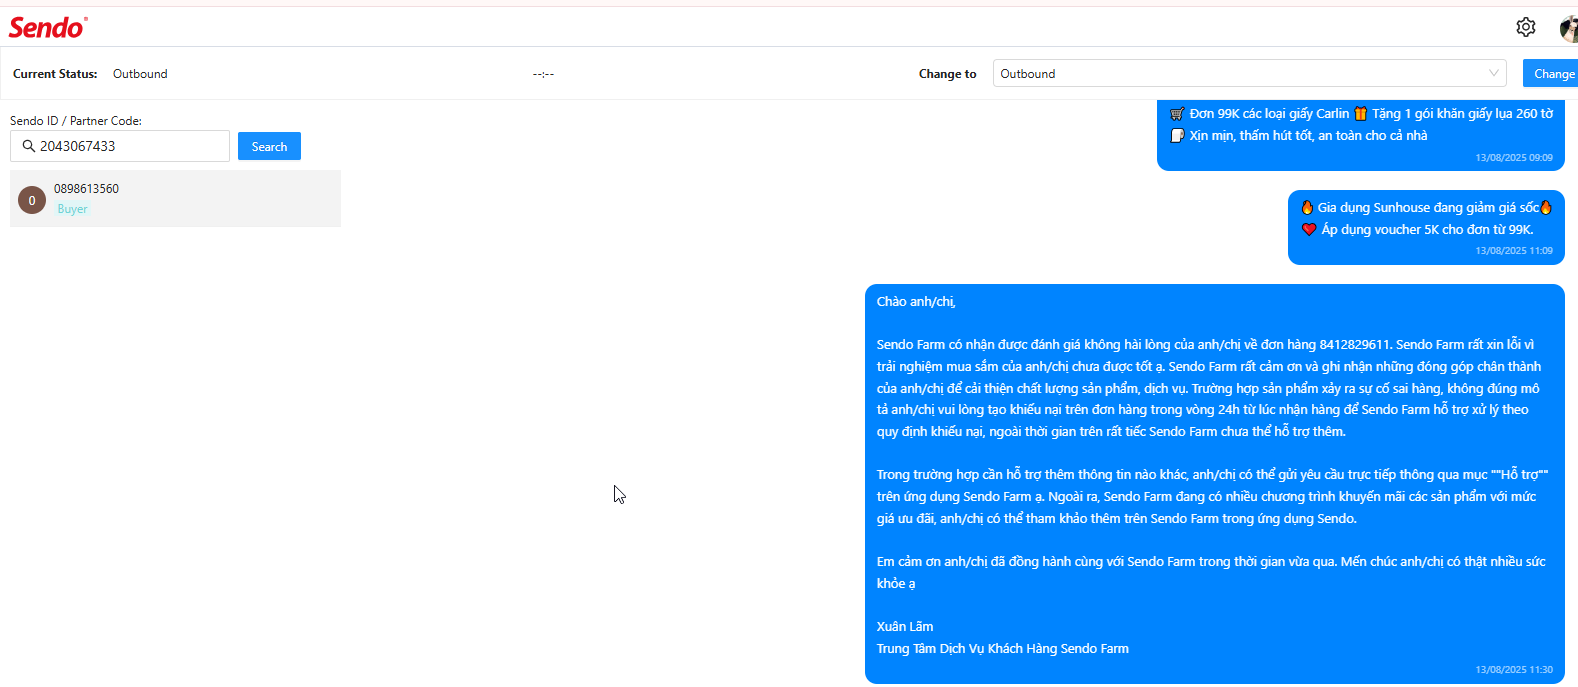Click the Buyer tag under 0898613560

click(72, 209)
